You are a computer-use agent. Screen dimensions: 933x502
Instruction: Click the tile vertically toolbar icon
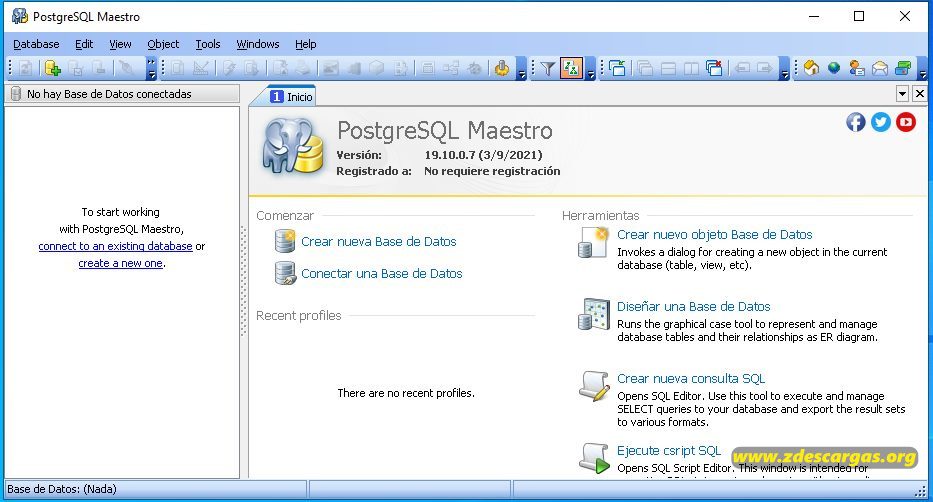pos(691,68)
